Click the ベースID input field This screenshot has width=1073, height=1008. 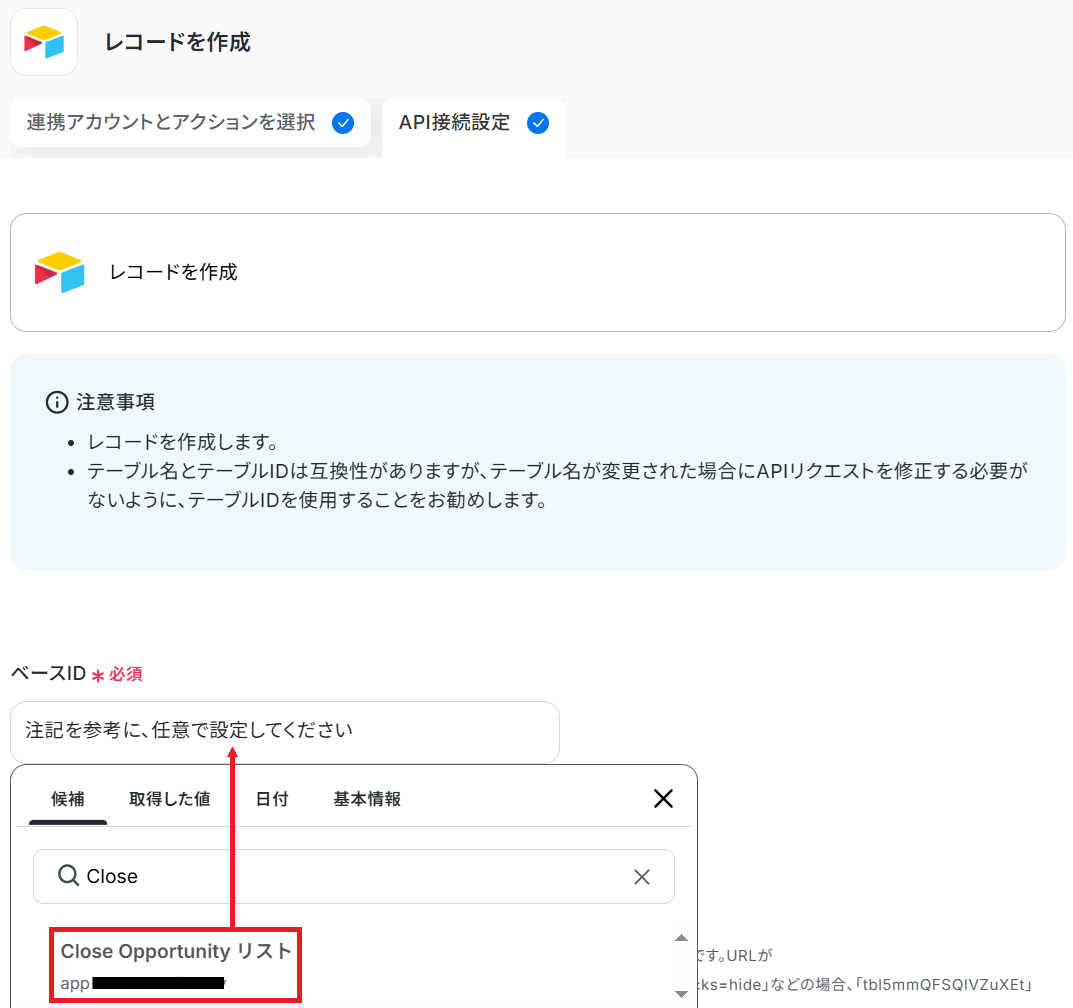pyautogui.click(x=284, y=731)
